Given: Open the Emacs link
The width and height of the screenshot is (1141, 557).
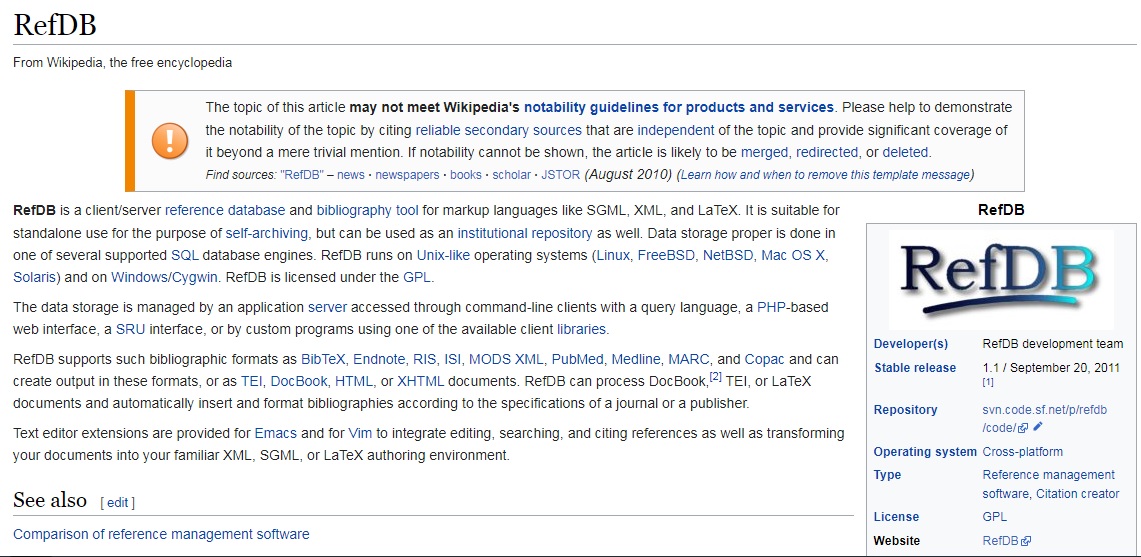Looking at the screenshot, I should [x=276, y=434].
